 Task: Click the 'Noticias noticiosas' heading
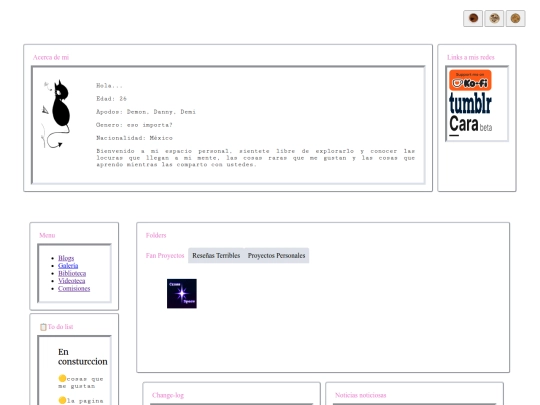[361, 395]
